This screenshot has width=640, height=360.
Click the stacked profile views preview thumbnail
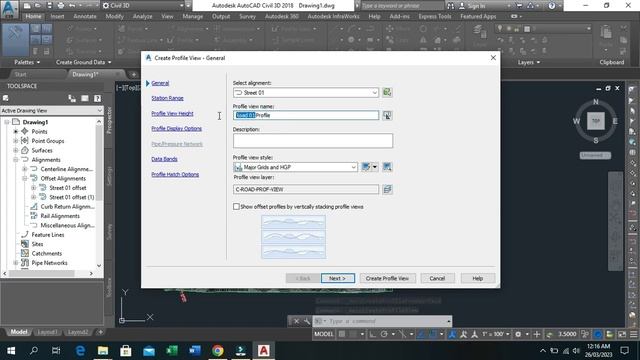coord(293,237)
